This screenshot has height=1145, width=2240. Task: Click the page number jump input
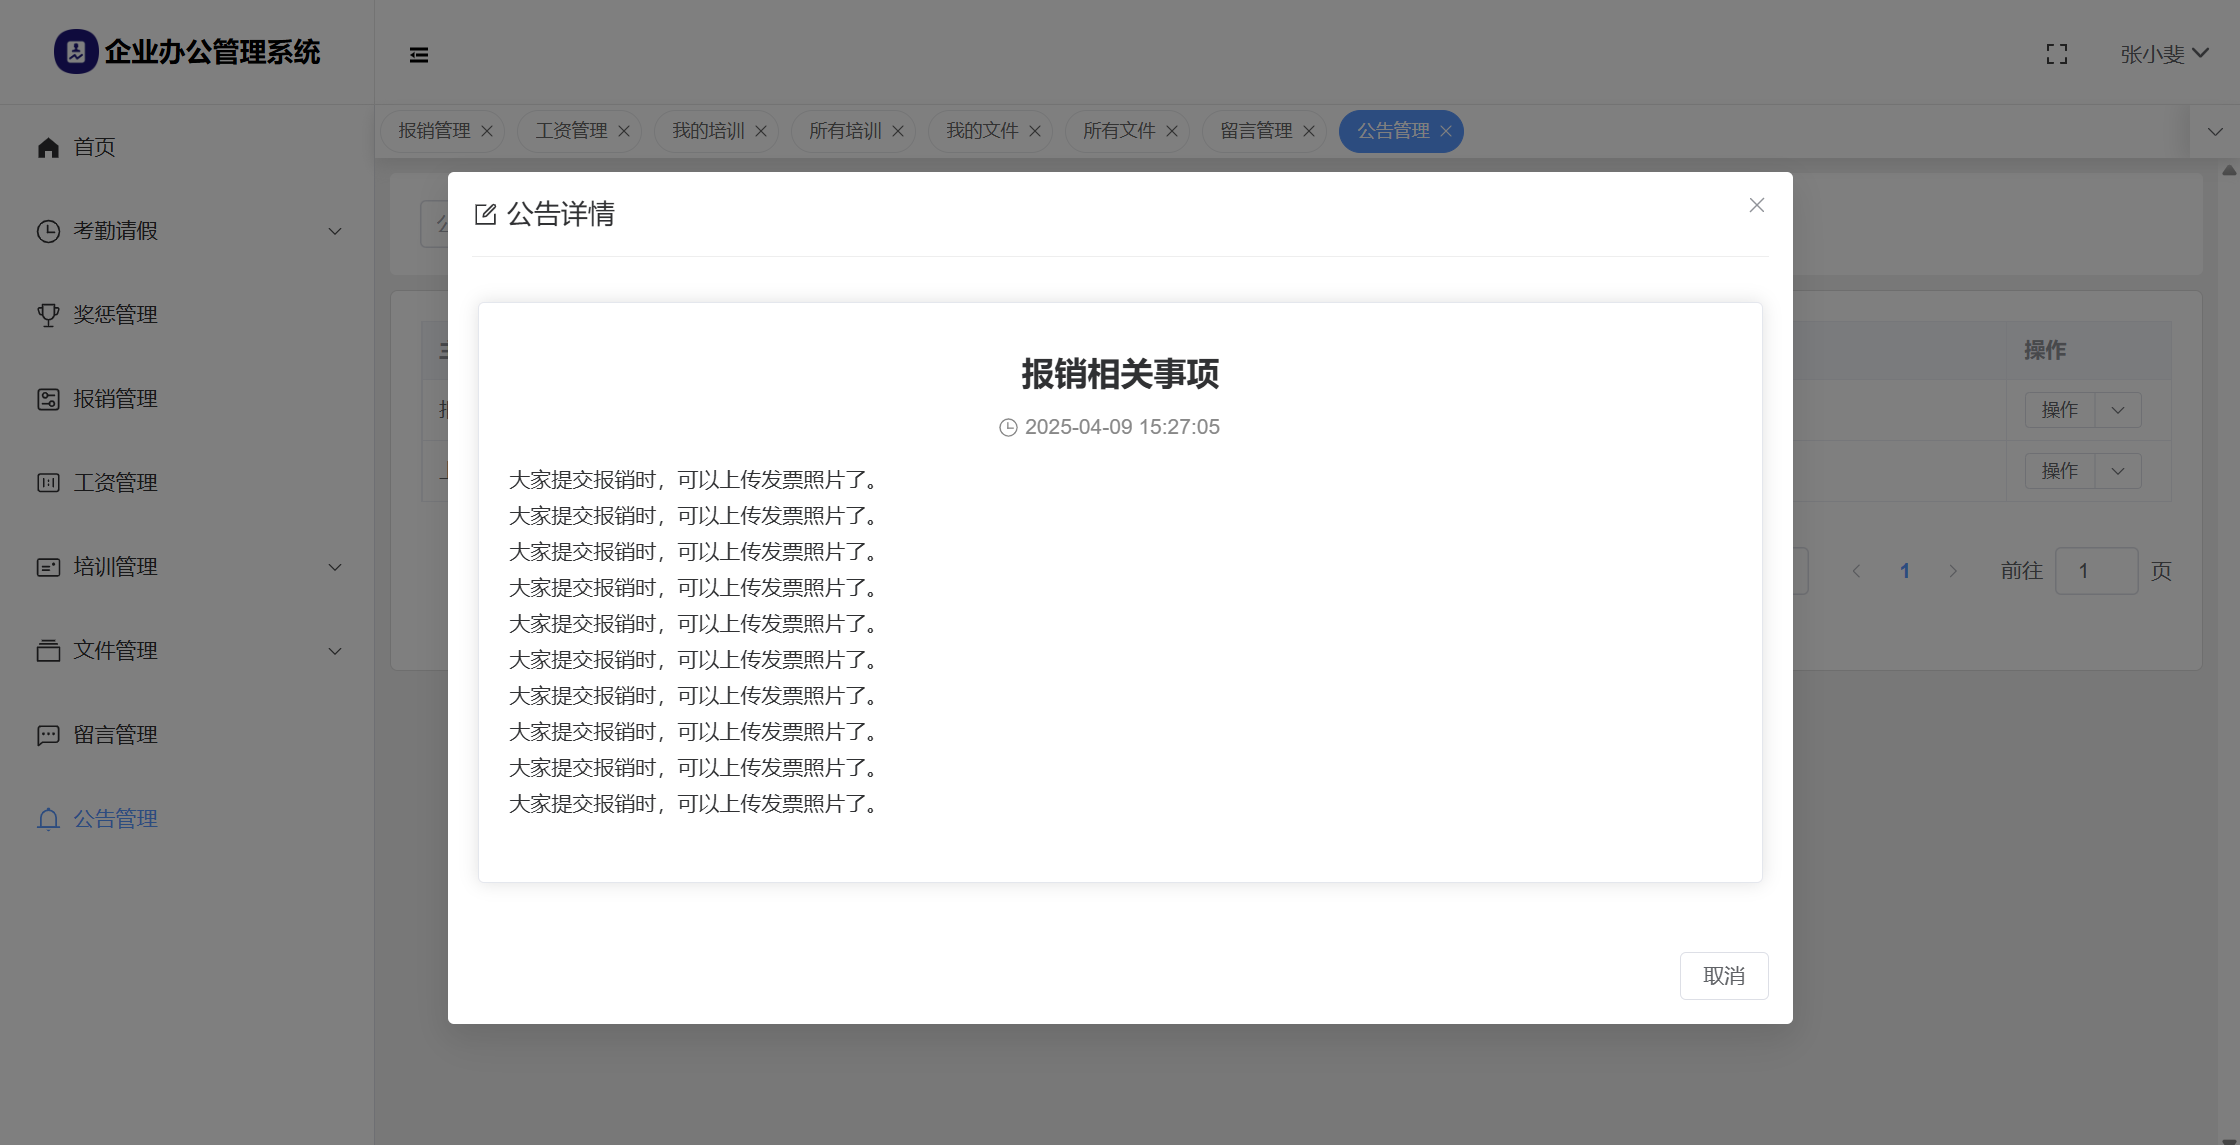point(2096,571)
